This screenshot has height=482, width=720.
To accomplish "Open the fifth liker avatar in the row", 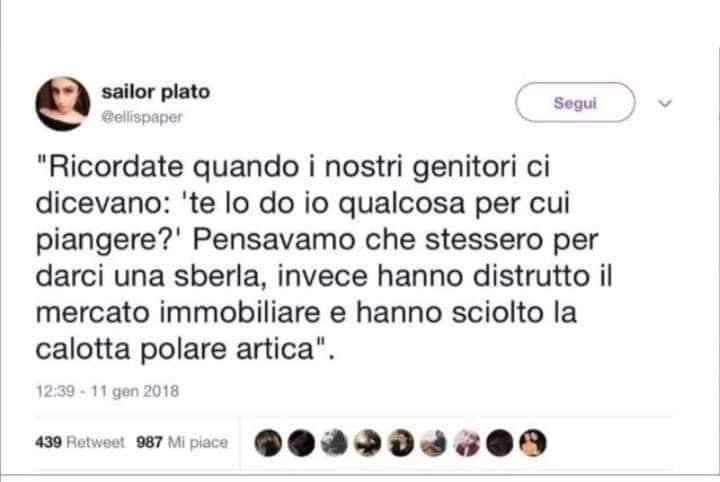I will [400, 443].
